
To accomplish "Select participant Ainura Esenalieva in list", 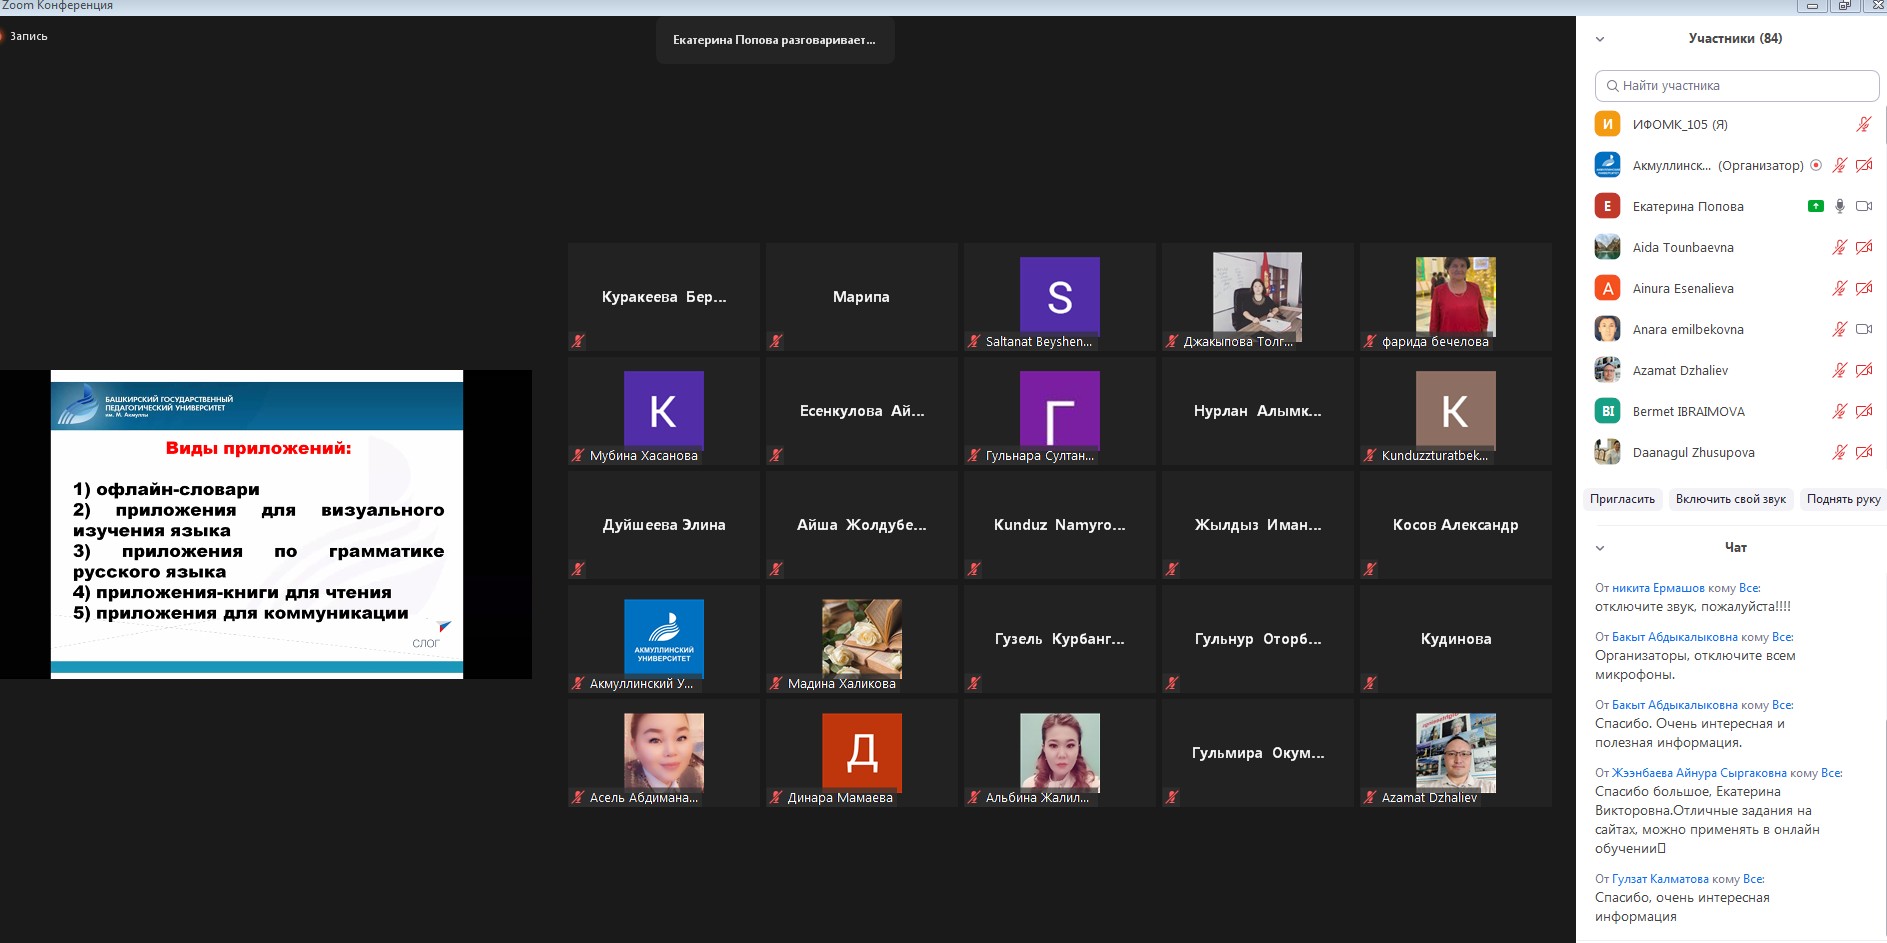I will [1683, 288].
